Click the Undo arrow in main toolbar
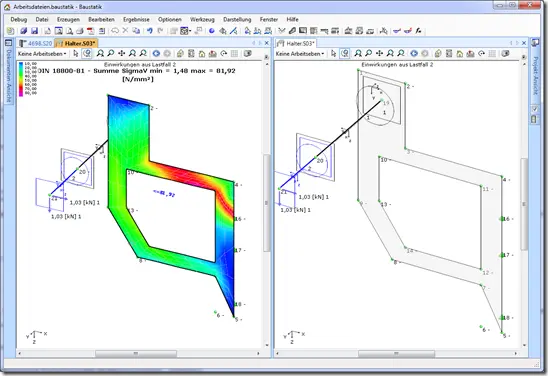548x376 pixels. (150, 31)
